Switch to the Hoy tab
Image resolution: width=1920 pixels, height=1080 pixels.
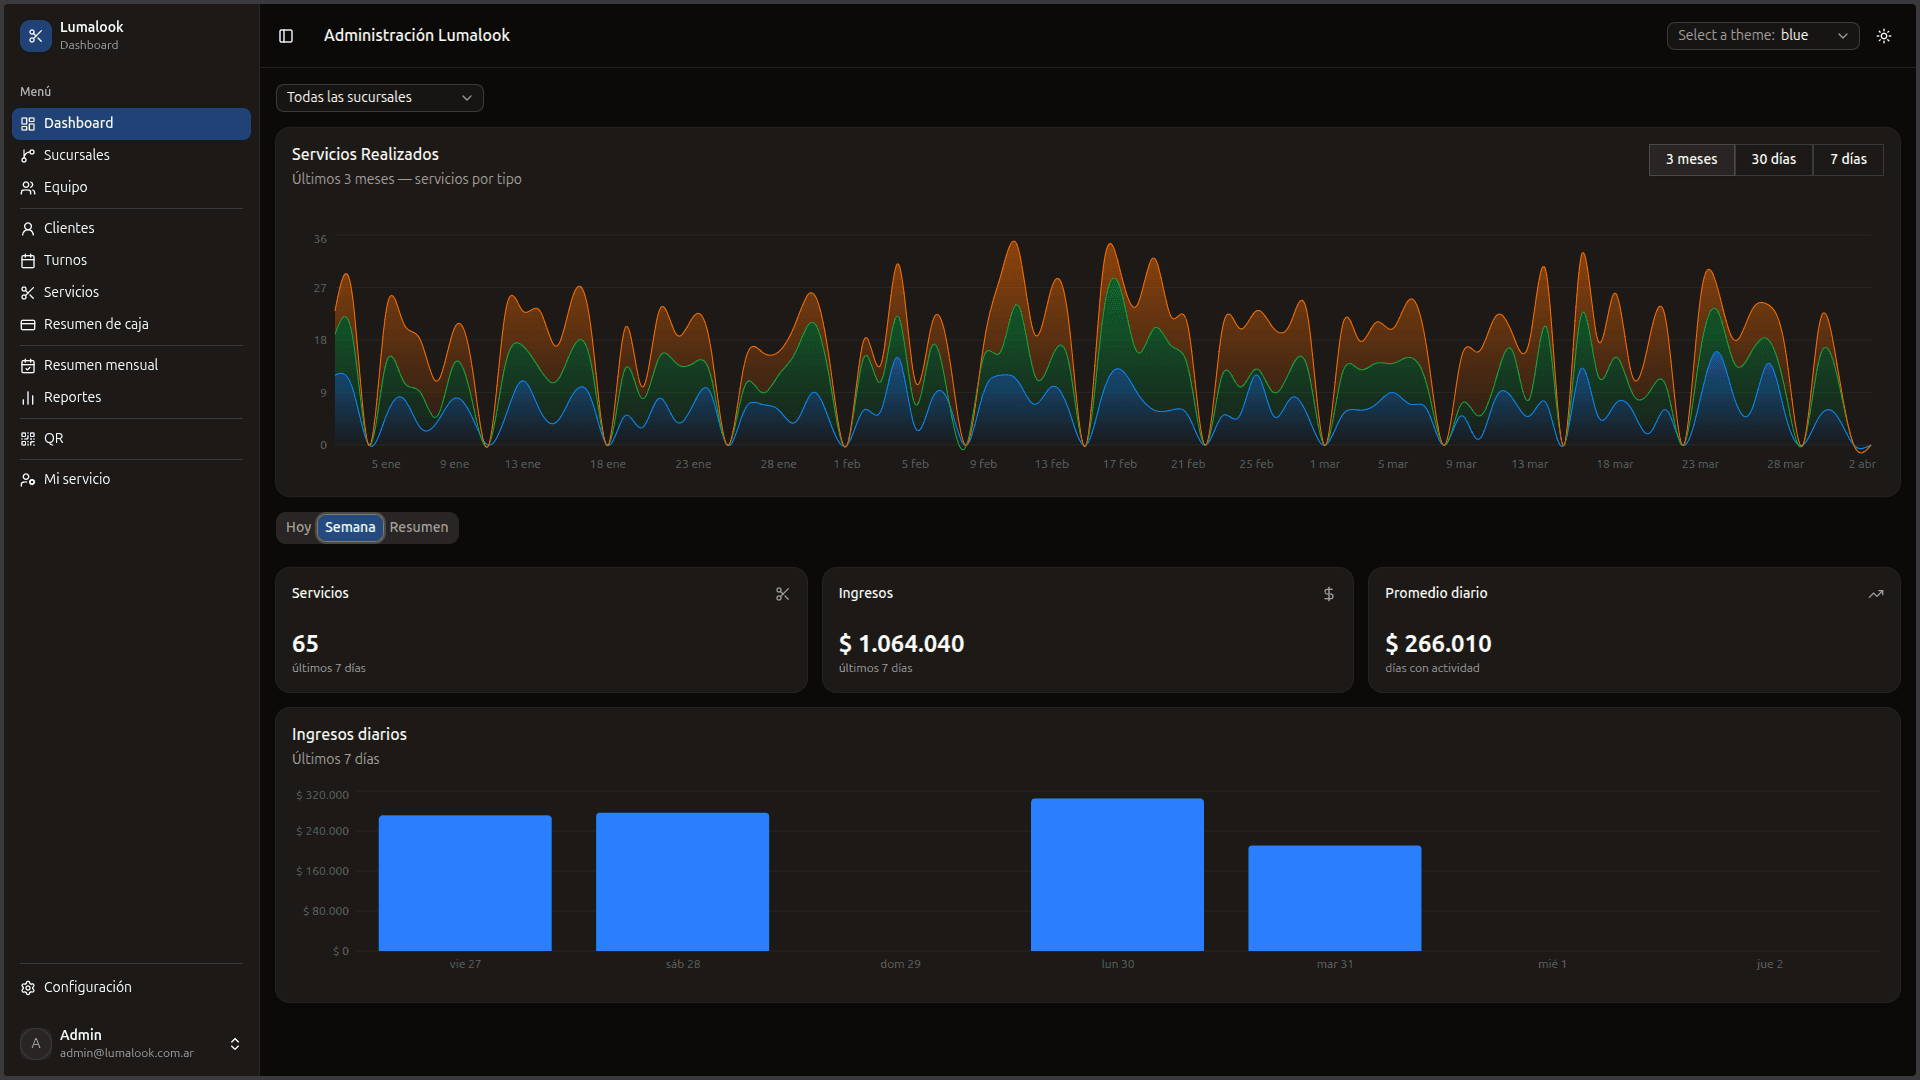click(298, 527)
